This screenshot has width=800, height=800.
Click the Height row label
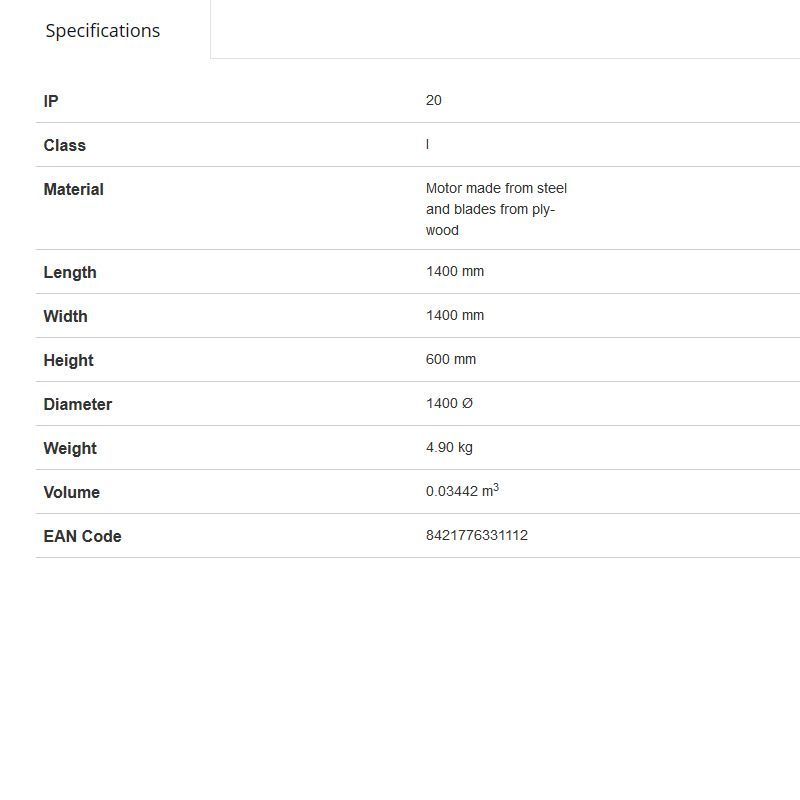(68, 360)
